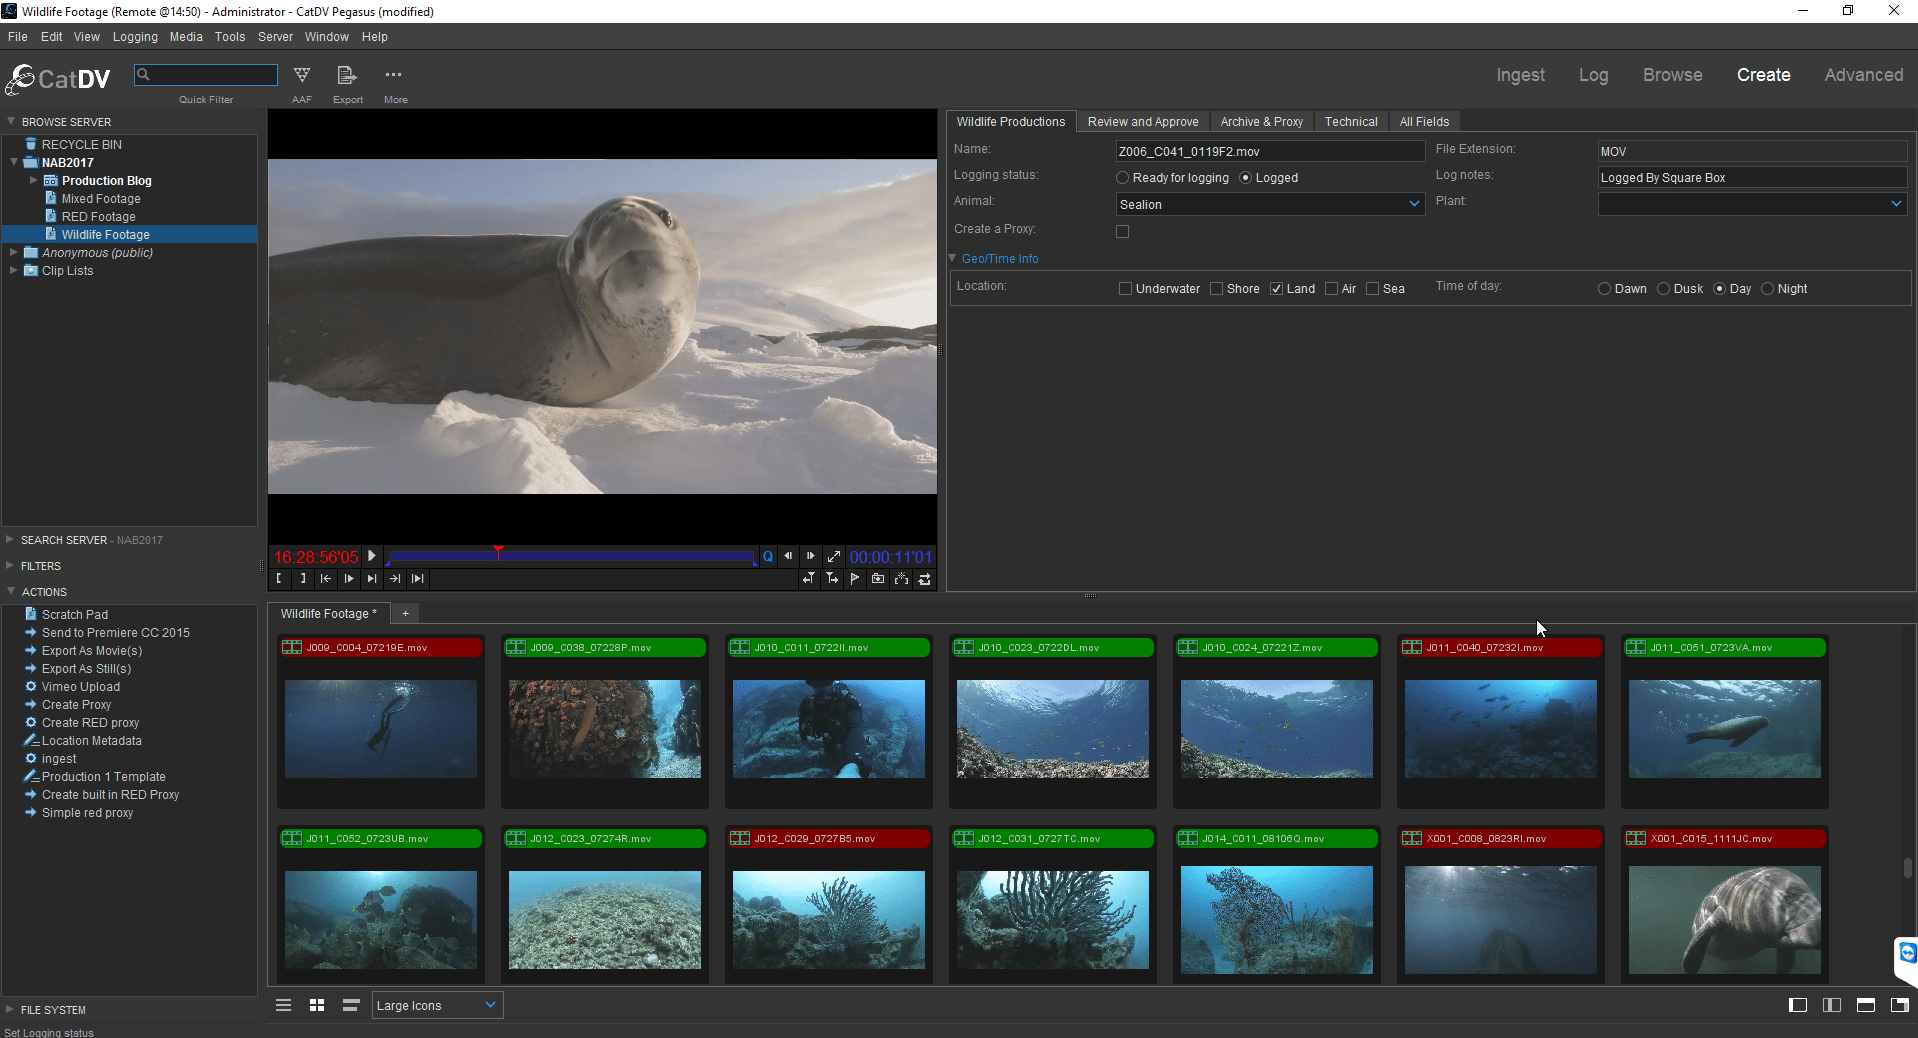The height and width of the screenshot is (1038, 1918).
Task: Switch to list view using the list icon
Action: (283, 1005)
